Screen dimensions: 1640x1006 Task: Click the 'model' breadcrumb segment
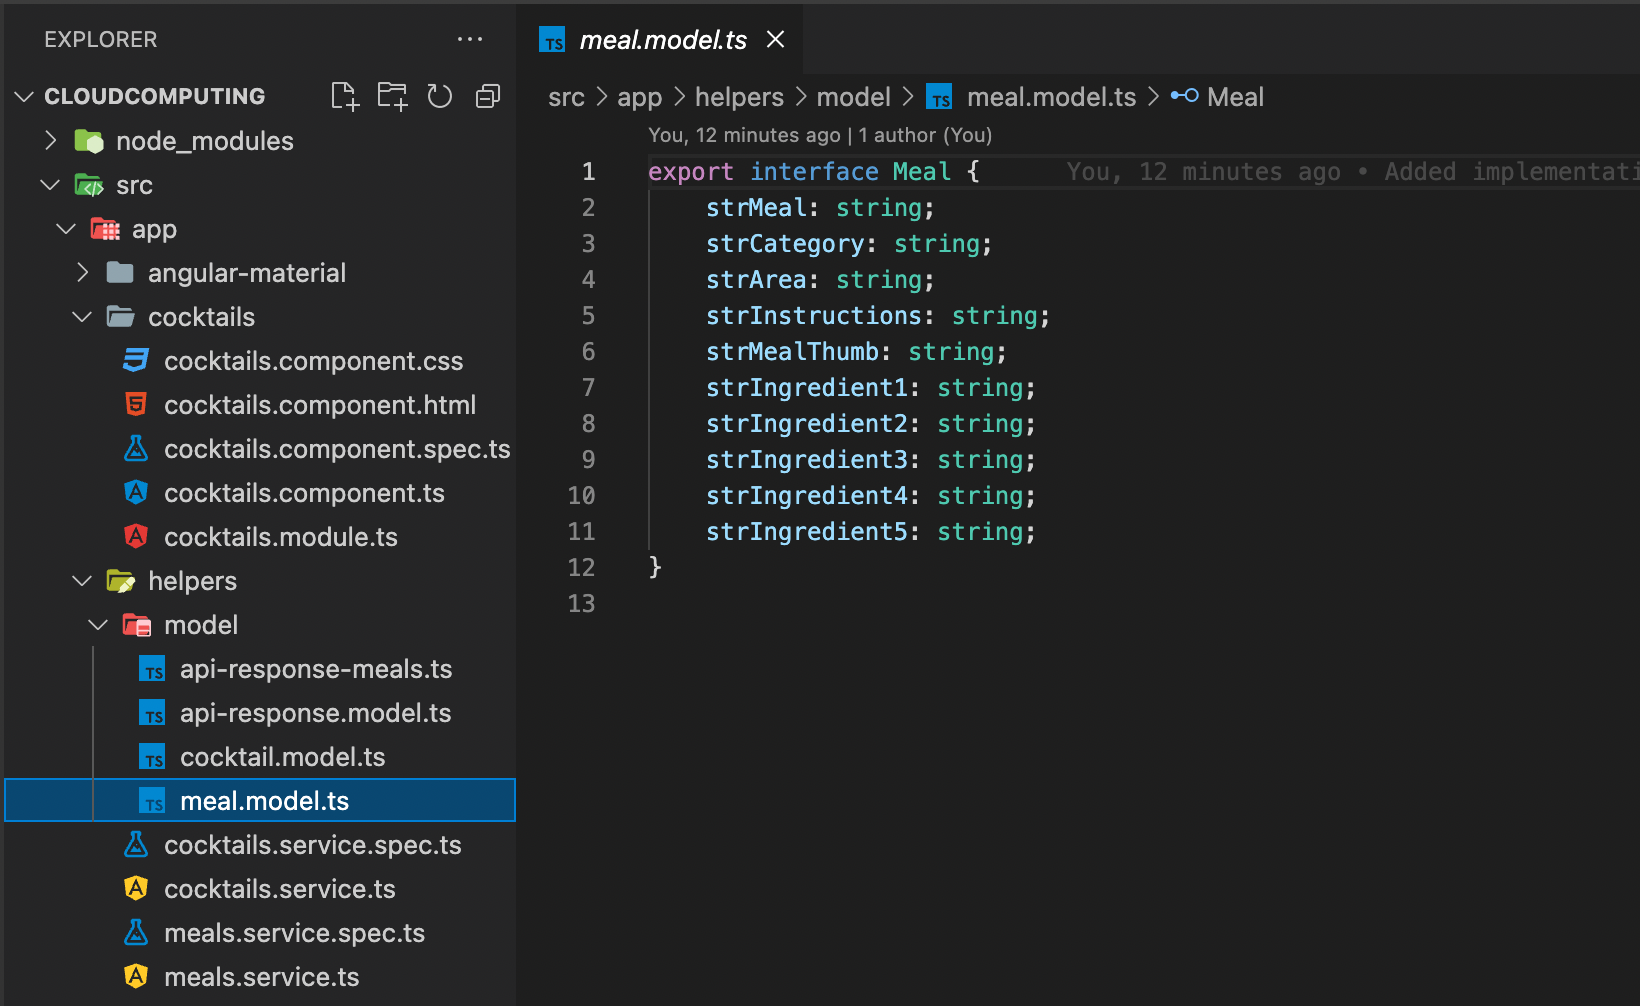click(x=853, y=97)
